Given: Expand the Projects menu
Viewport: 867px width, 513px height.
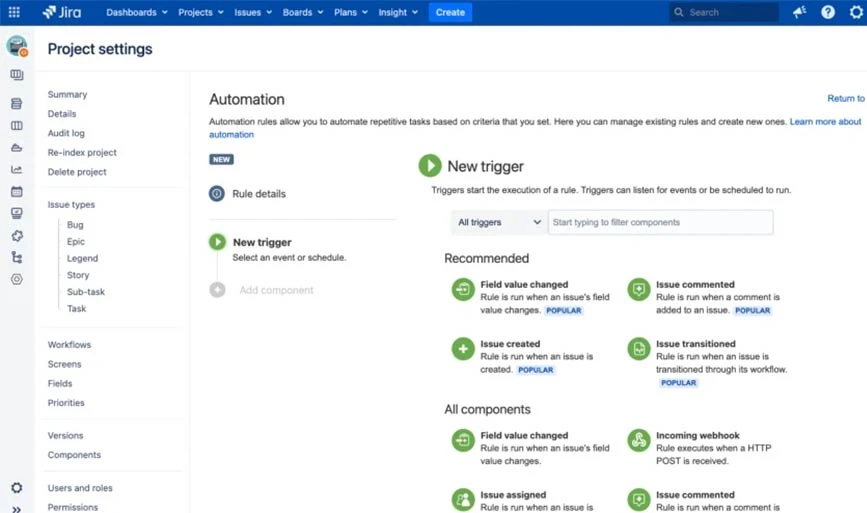Looking at the screenshot, I should pos(200,12).
